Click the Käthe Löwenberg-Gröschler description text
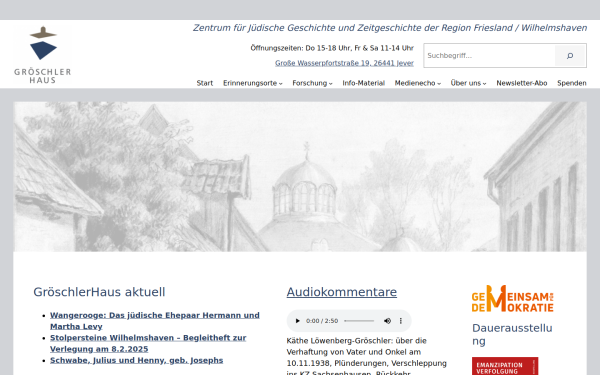 pos(367,357)
